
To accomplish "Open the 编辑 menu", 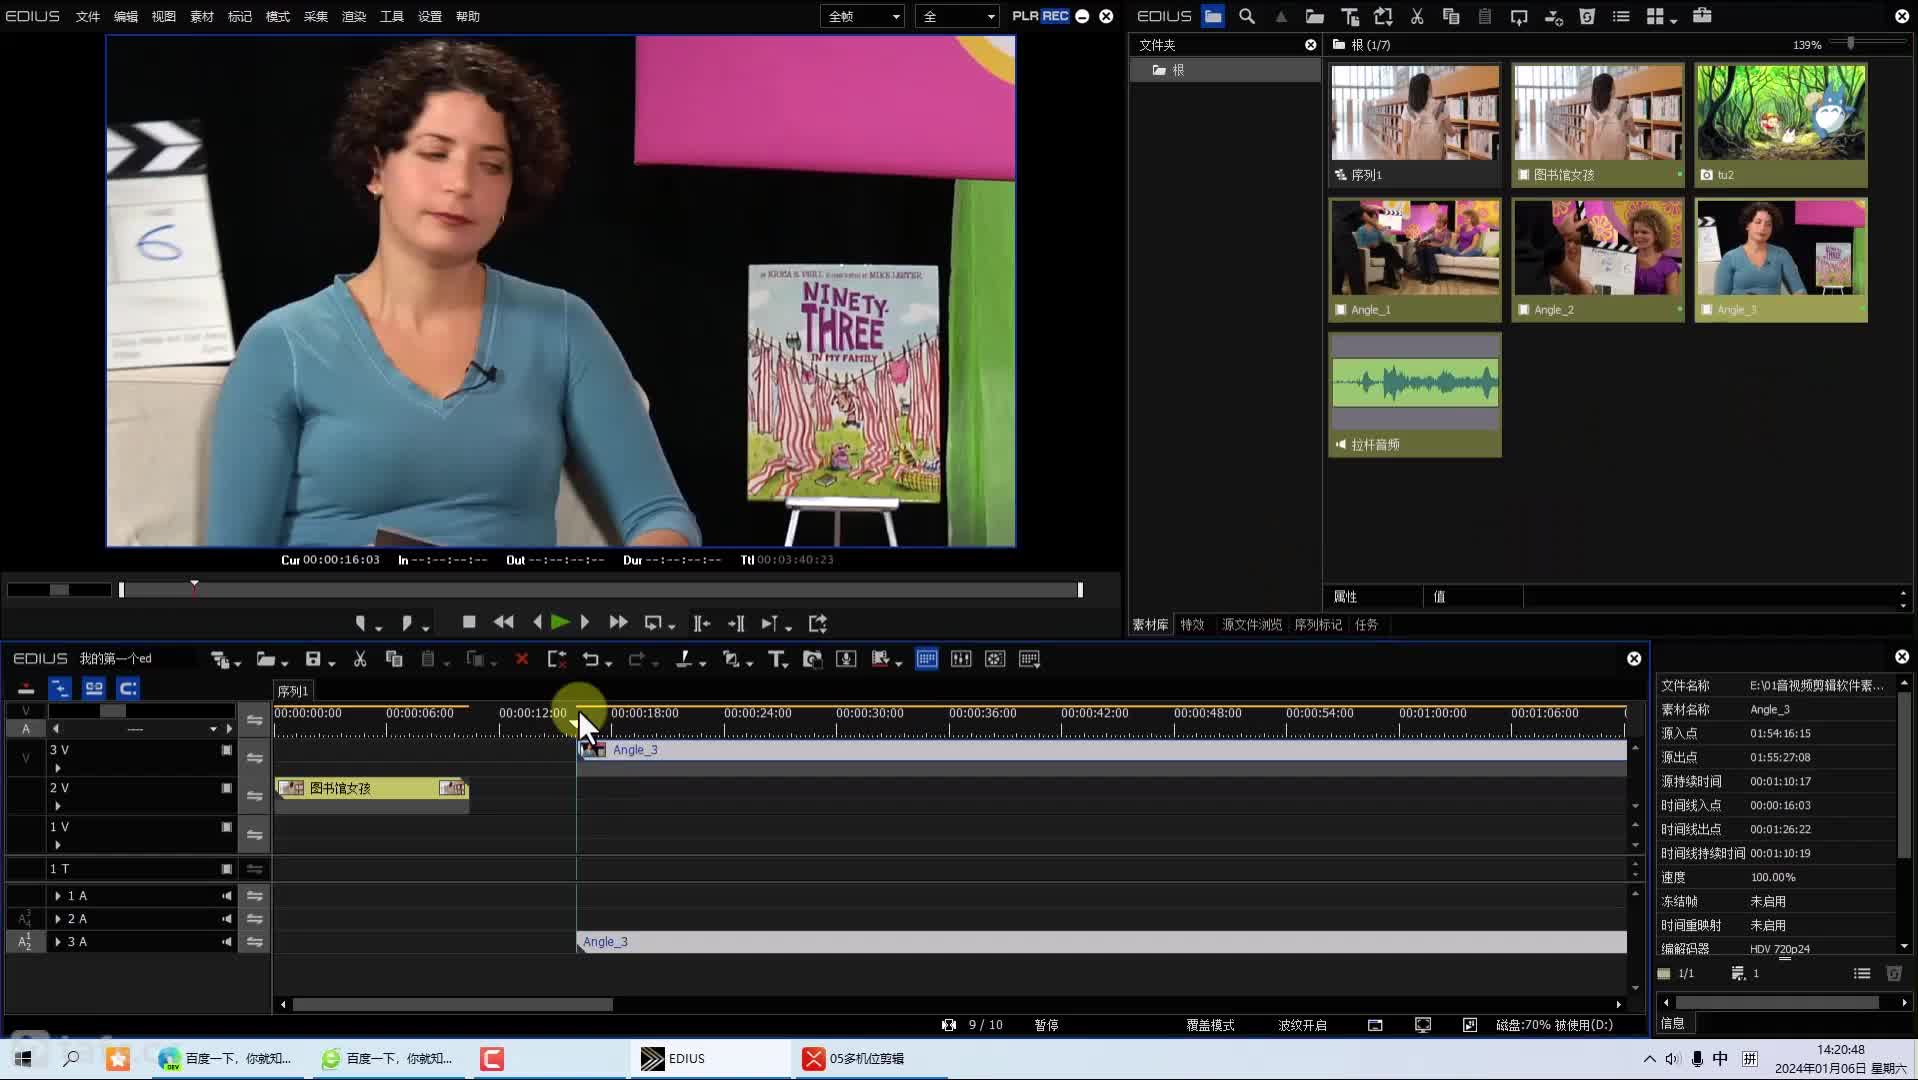I will [126, 16].
